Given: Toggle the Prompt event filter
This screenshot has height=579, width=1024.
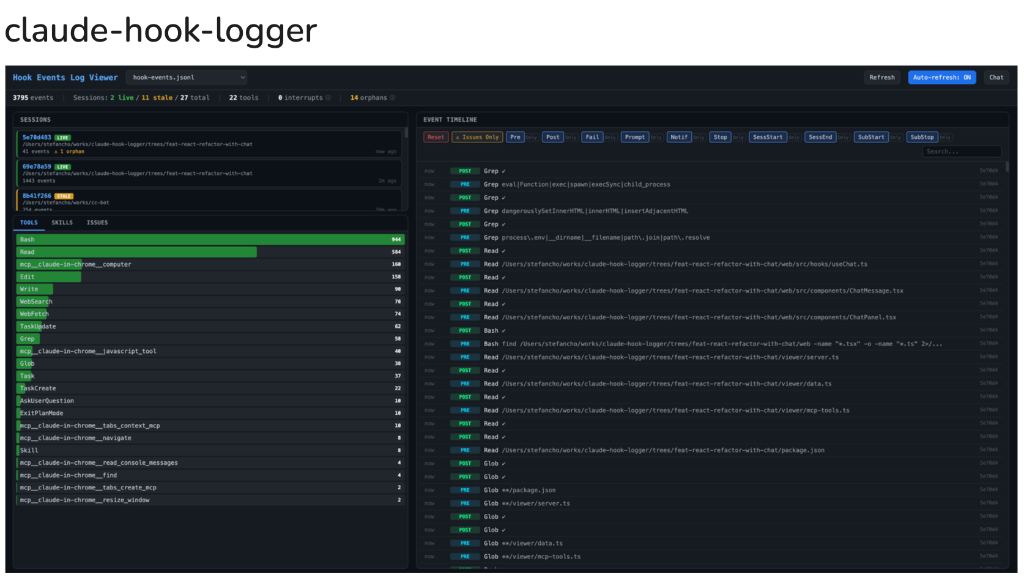Looking at the screenshot, I should 634,137.
